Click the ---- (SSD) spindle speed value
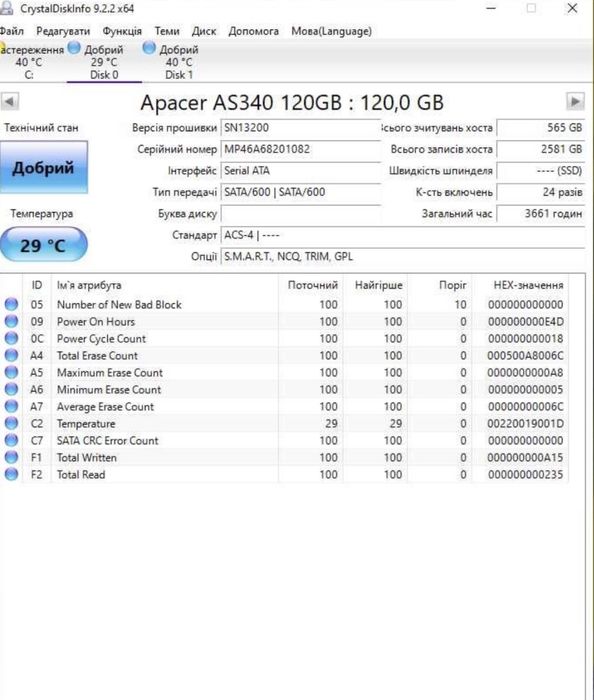 540,171
